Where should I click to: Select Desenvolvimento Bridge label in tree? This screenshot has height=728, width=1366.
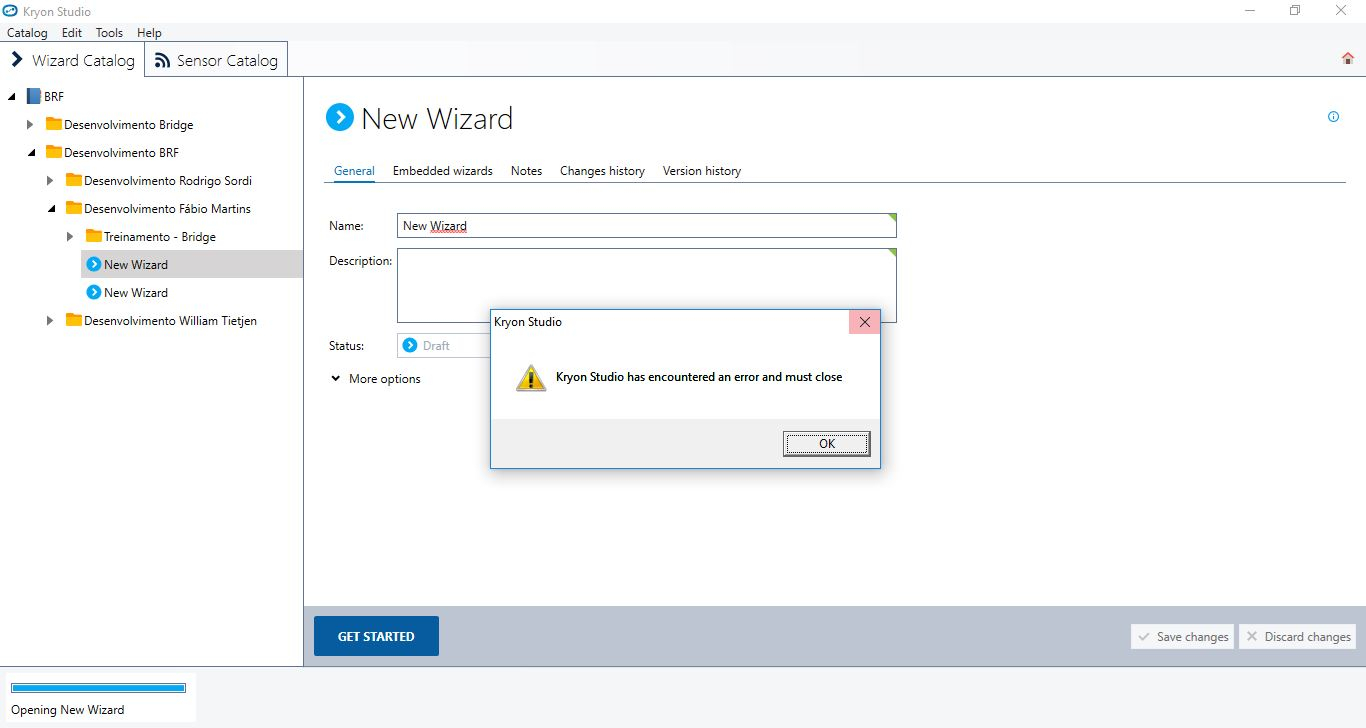[x=129, y=124]
